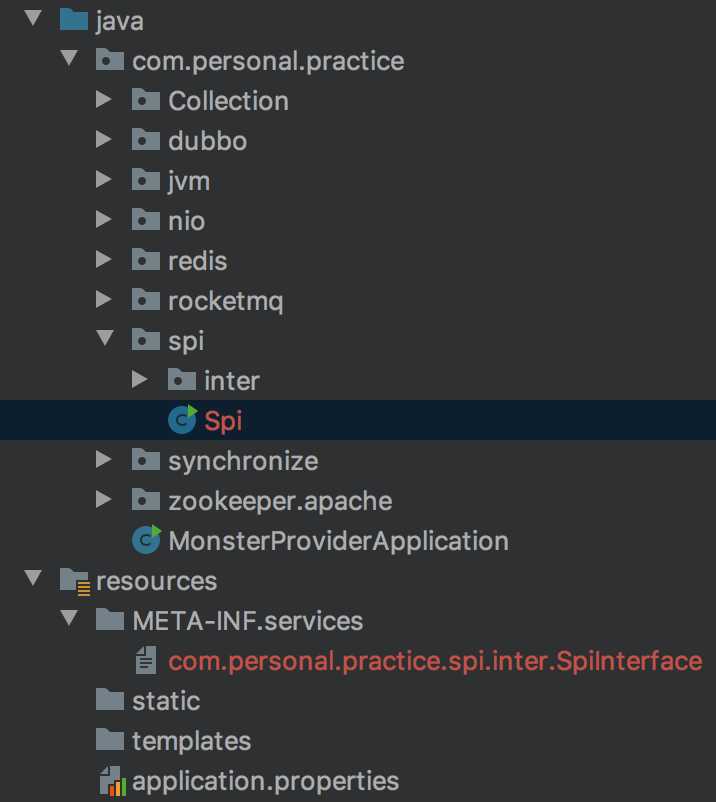Expand the rocketmq package

[x=103, y=300]
